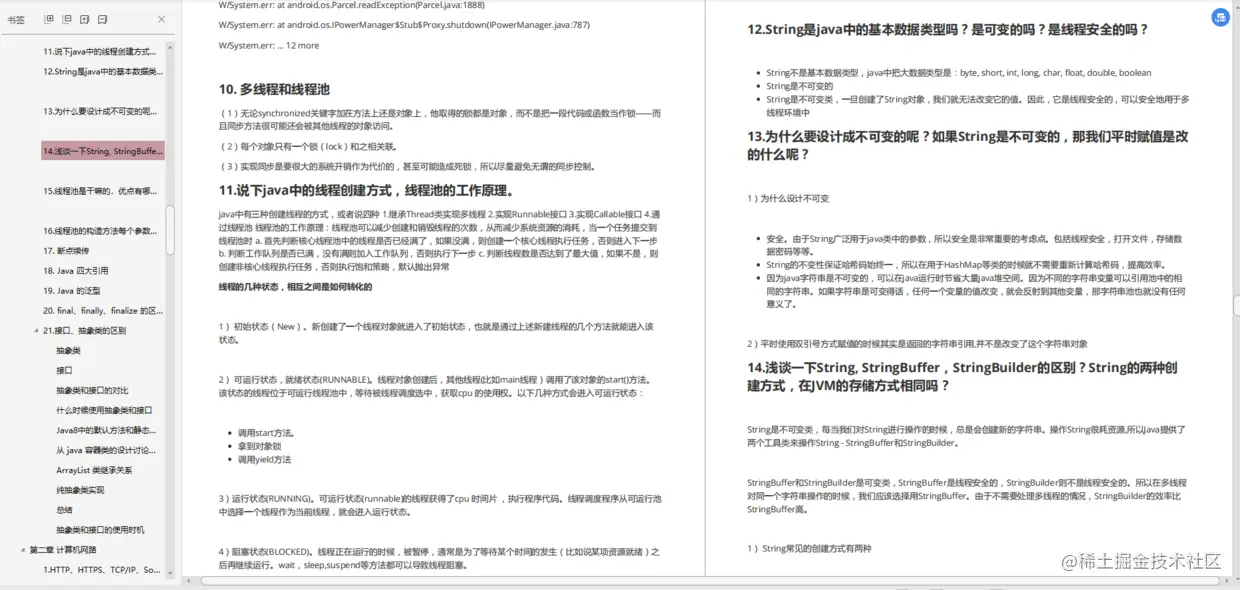Go to sub-bookmark 从 java 容器类的设计讨论
The width and height of the screenshot is (1240, 590).
point(106,450)
